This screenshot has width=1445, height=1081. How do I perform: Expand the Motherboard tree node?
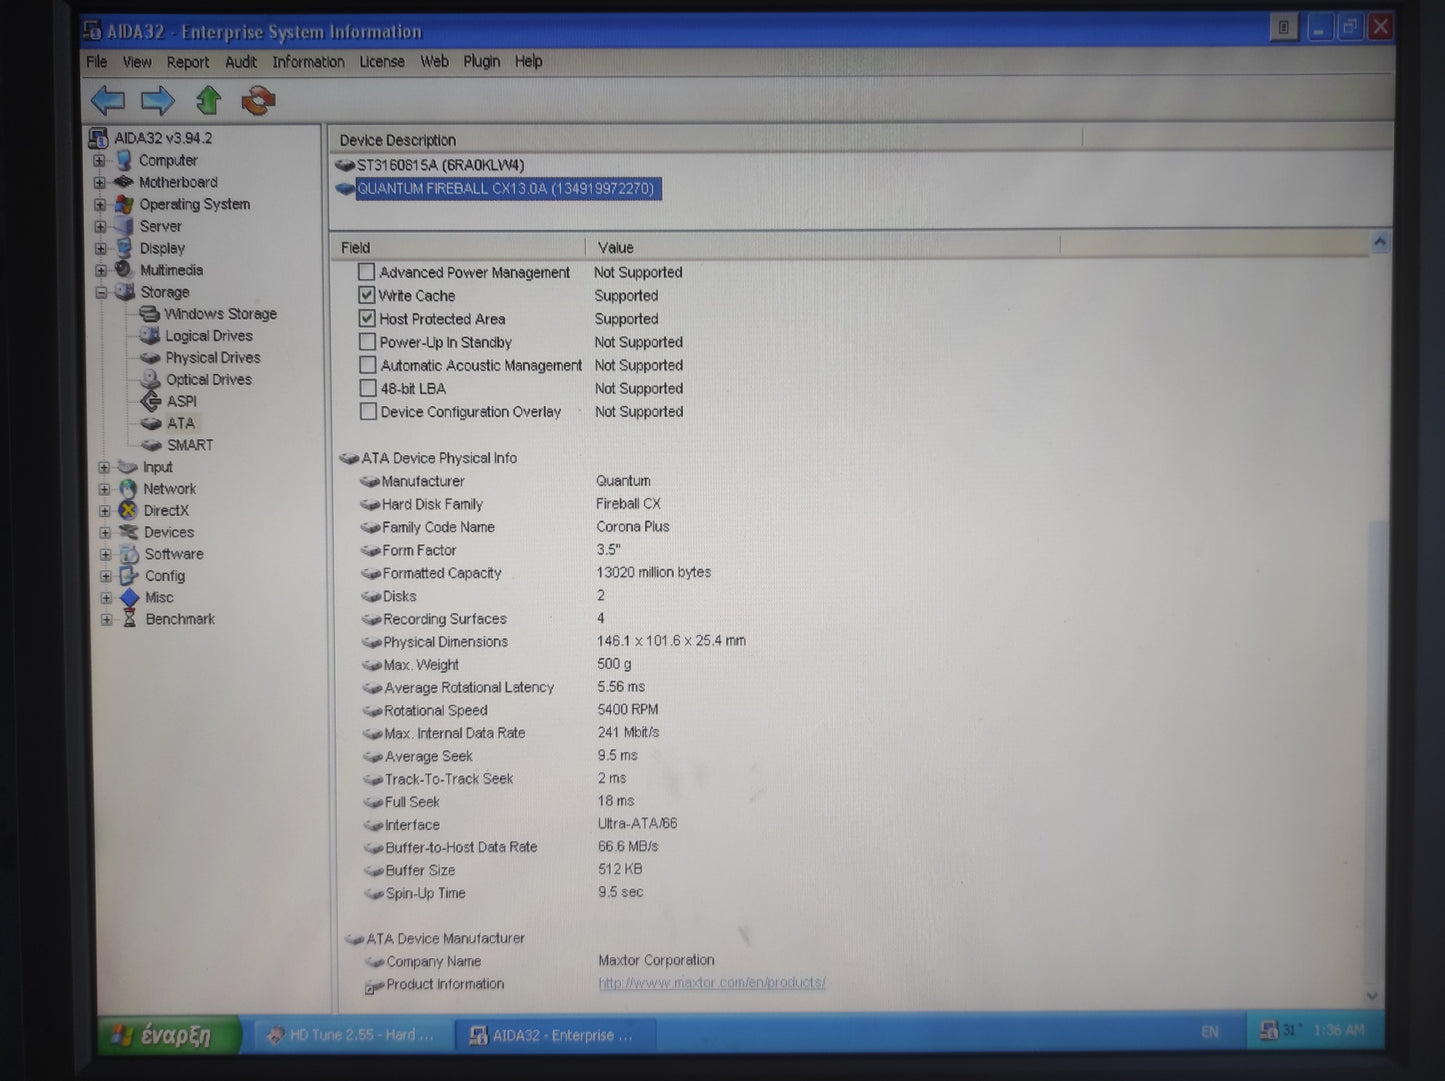[100, 183]
